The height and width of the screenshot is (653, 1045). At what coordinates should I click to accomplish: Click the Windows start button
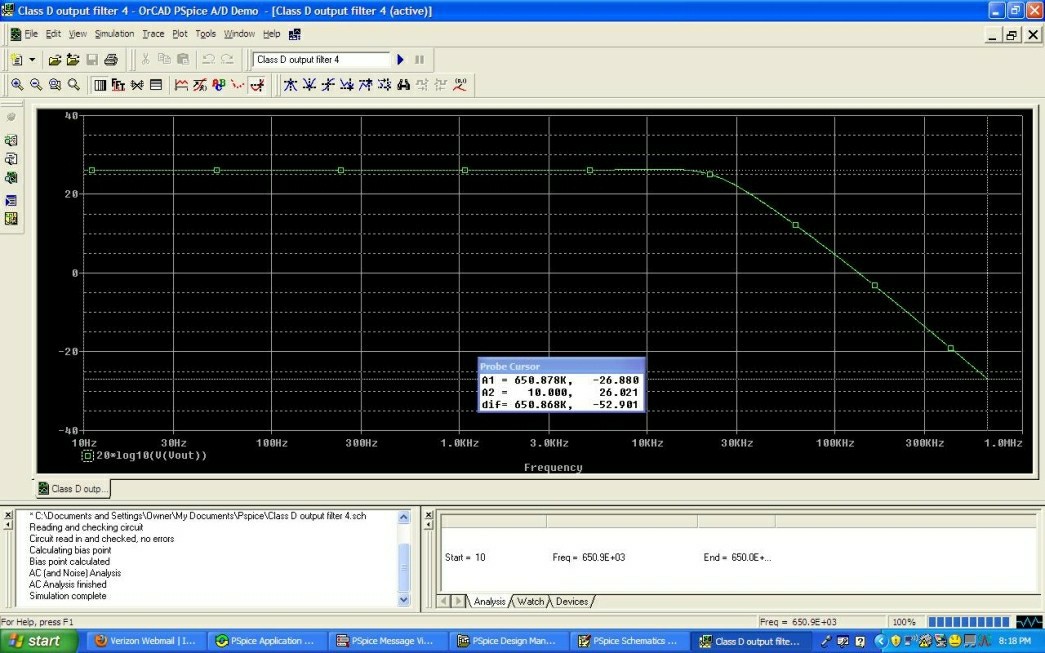[x=37, y=641]
